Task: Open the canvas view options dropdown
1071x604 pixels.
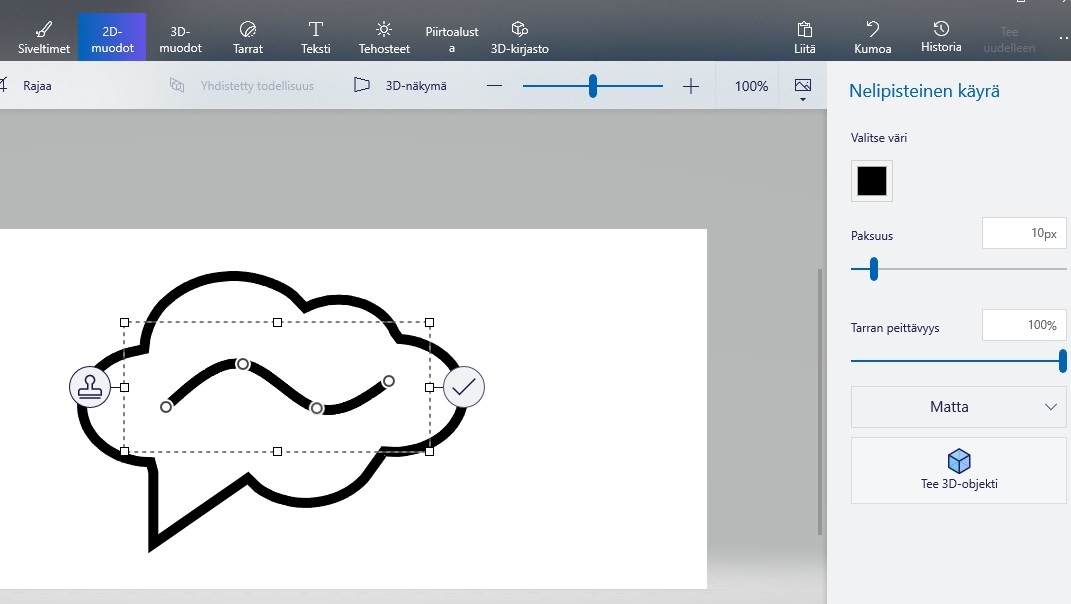Action: pos(802,88)
